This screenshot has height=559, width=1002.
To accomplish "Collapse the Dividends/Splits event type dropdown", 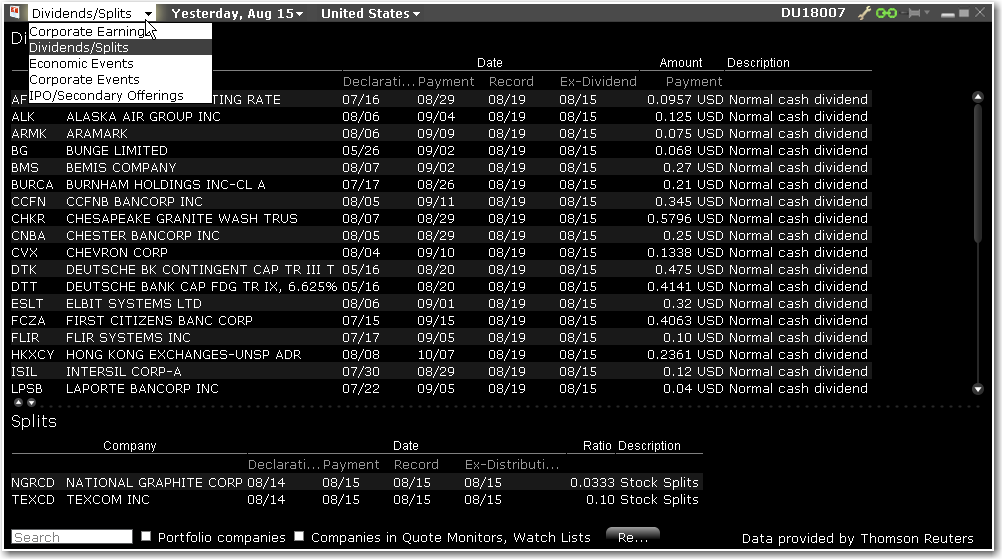I will point(91,14).
